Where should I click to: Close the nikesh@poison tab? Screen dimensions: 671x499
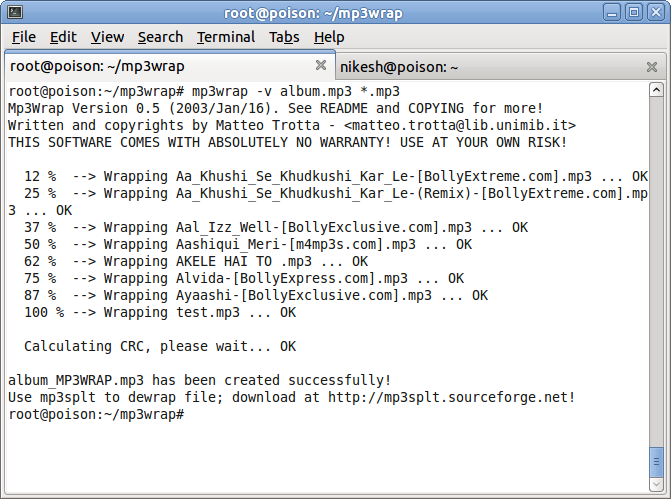point(651,67)
